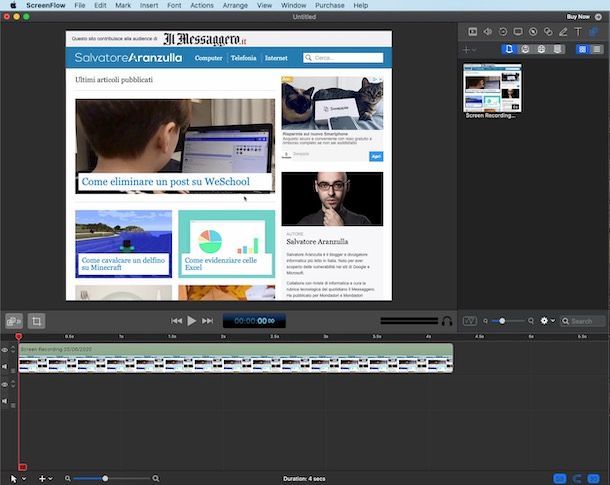Open the timeline add plus dropdown
Screen dimensions: 610x485
46,479
